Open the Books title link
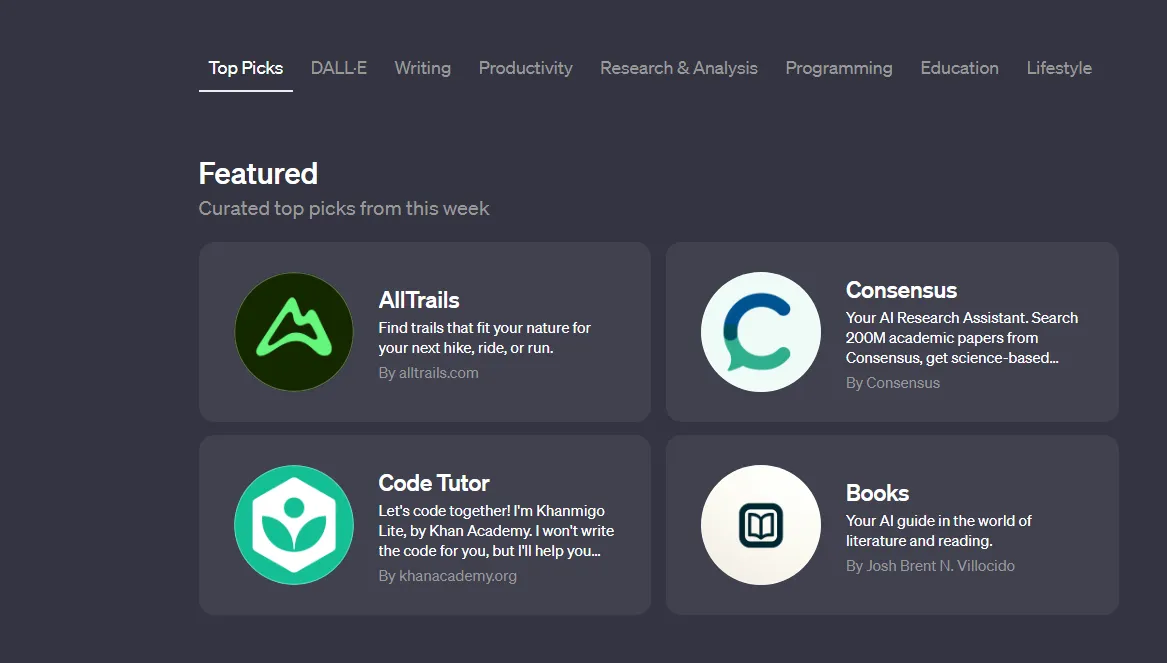 877,493
